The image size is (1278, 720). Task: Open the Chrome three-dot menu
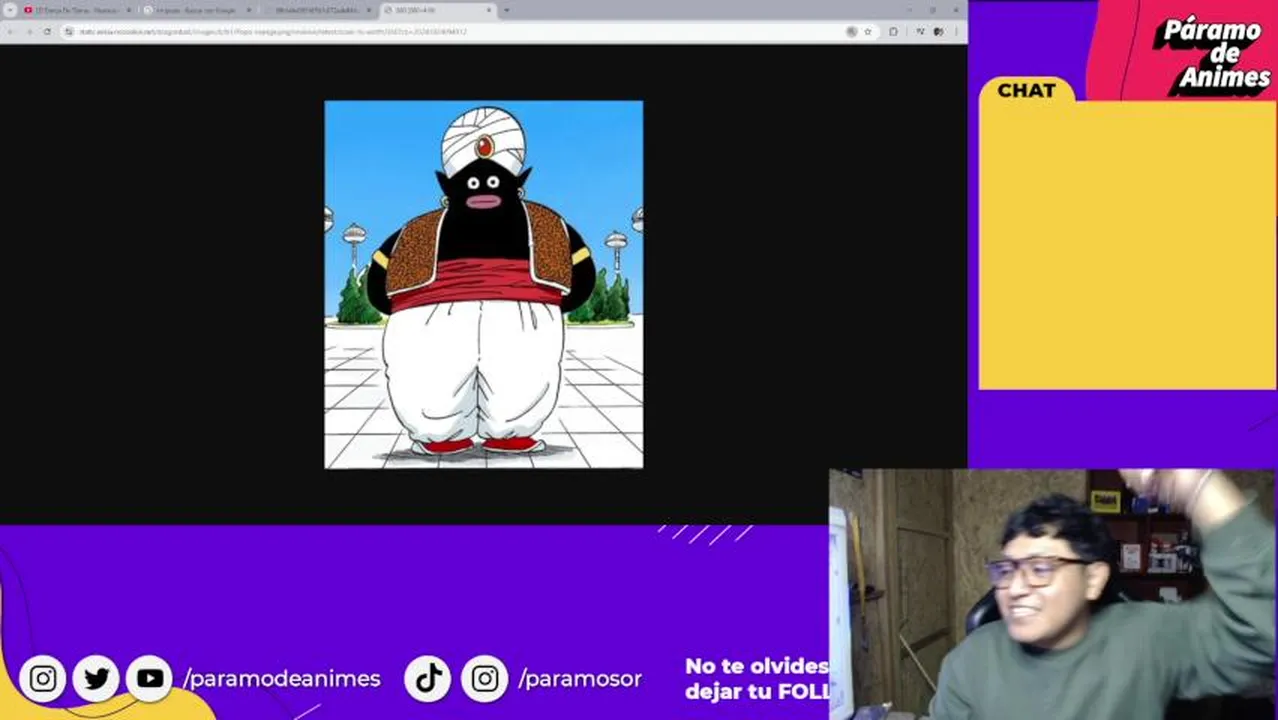955,31
